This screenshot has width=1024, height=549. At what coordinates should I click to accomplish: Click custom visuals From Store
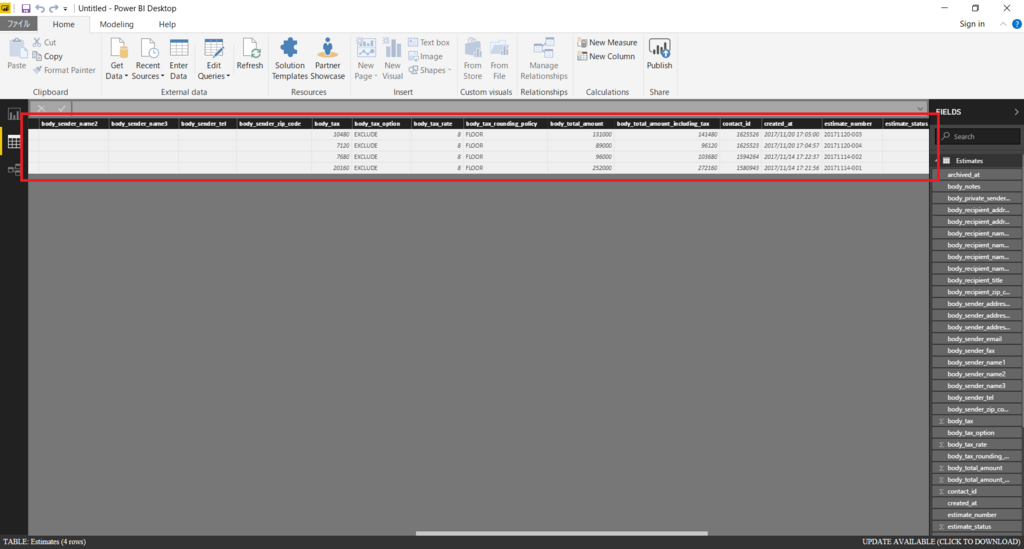point(472,59)
